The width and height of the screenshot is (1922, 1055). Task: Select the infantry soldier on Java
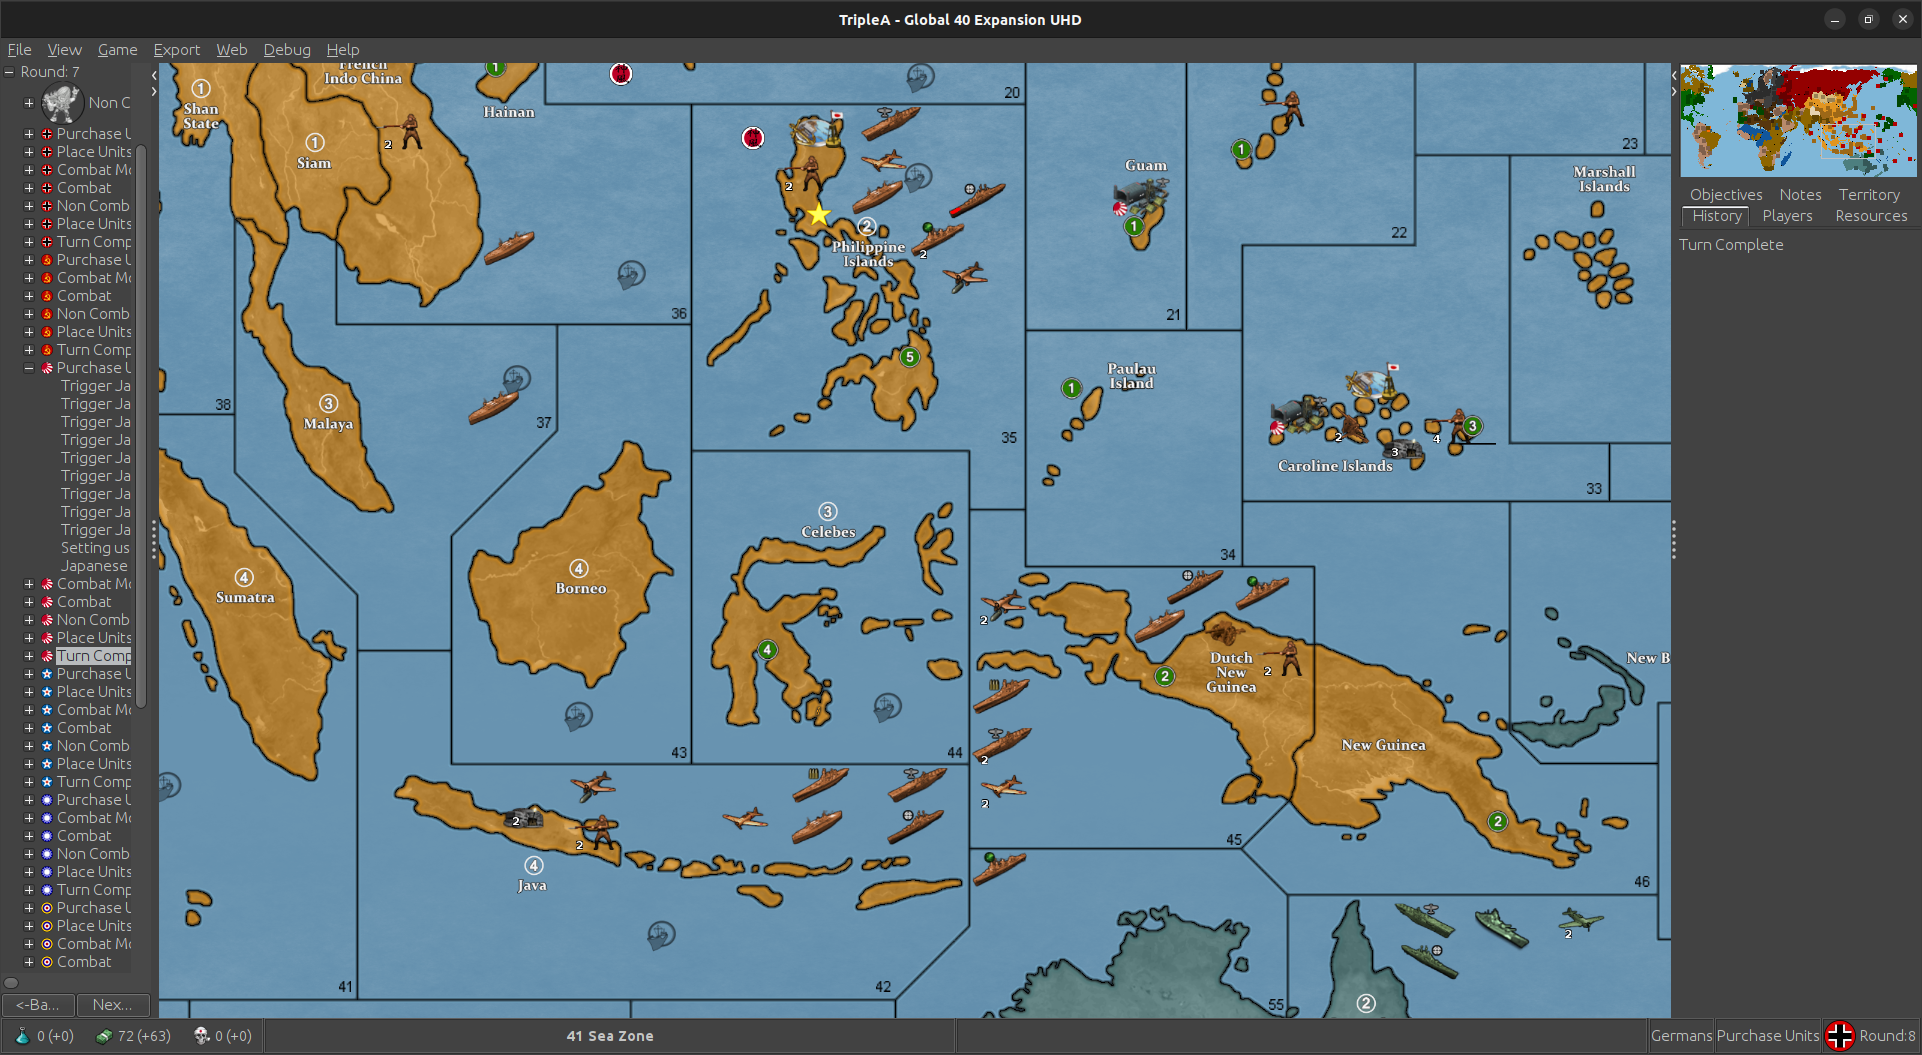coord(600,832)
